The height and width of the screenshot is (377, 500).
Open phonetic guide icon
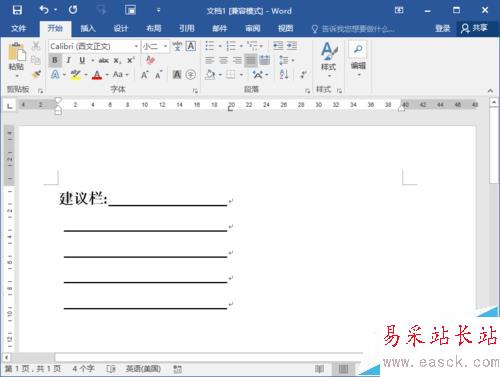[177, 46]
